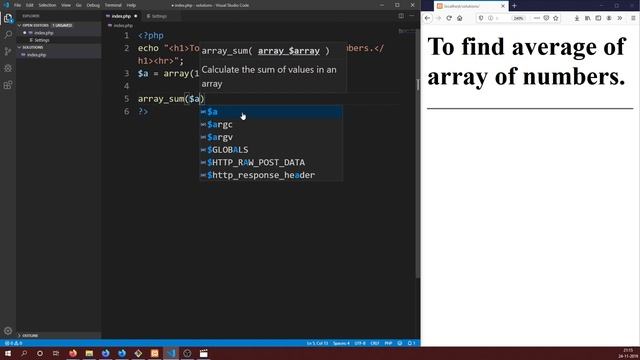Image resolution: width=640 pixels, height=360 pixels.
Task: Click the Windows taskbar search icon
Action: 24,353
